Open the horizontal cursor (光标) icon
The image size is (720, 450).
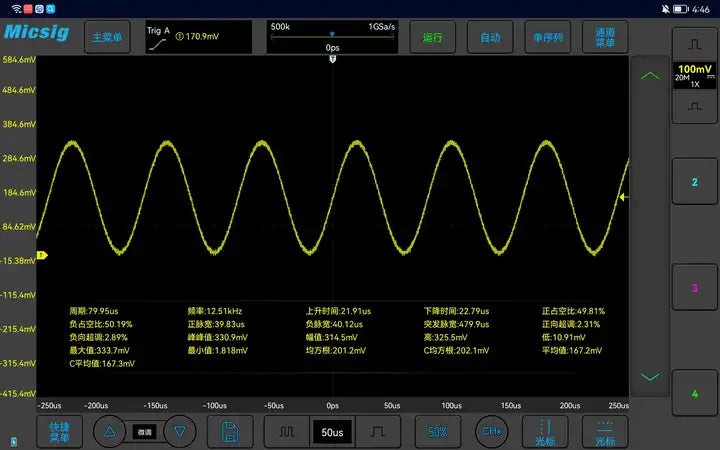(x=605, y=432)
